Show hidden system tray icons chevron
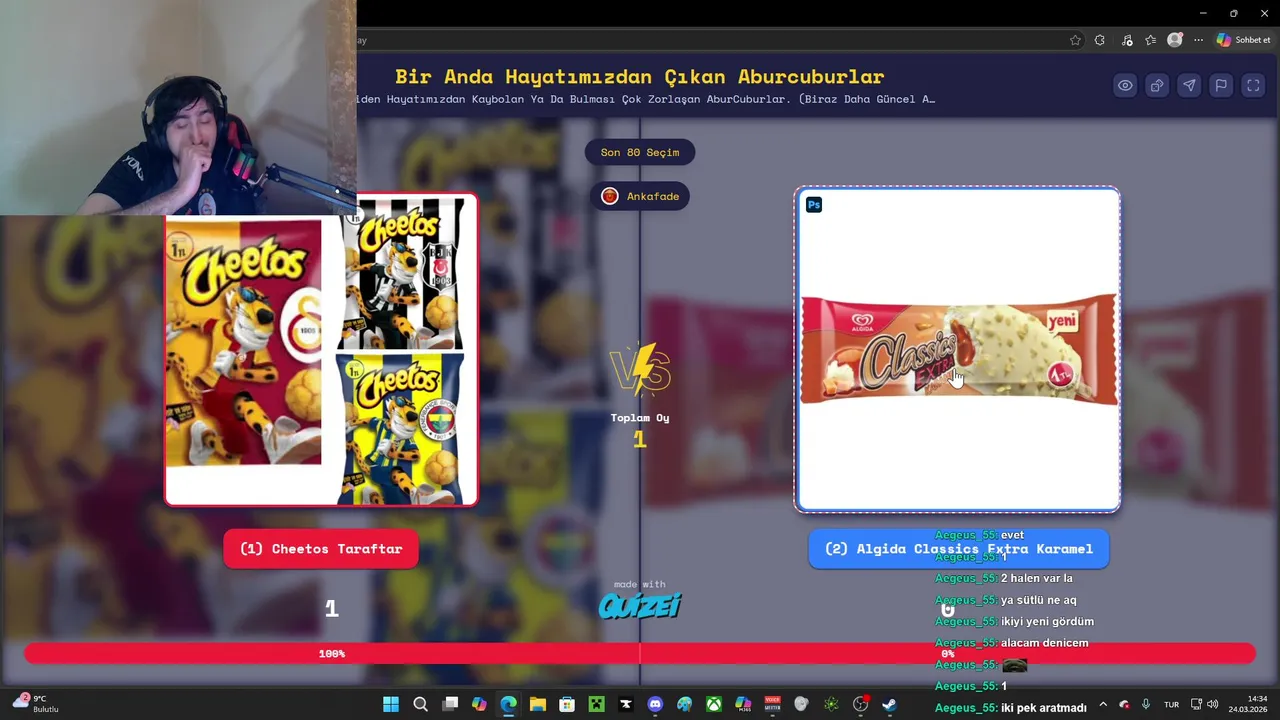 tap(1103, 704)
